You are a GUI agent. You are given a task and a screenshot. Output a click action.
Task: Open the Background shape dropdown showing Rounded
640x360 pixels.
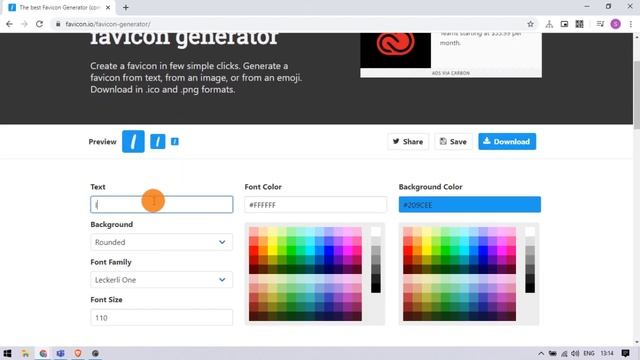click(162, 242)
